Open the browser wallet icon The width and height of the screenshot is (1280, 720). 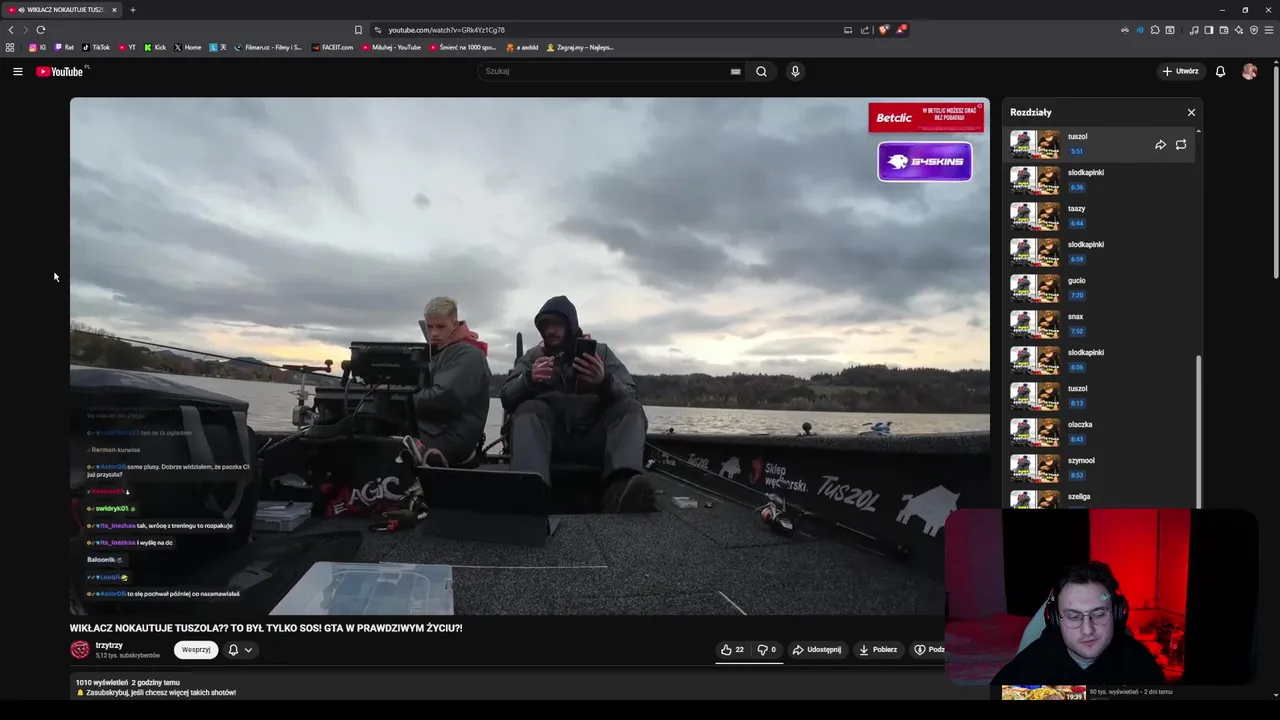click(1223, 30)
